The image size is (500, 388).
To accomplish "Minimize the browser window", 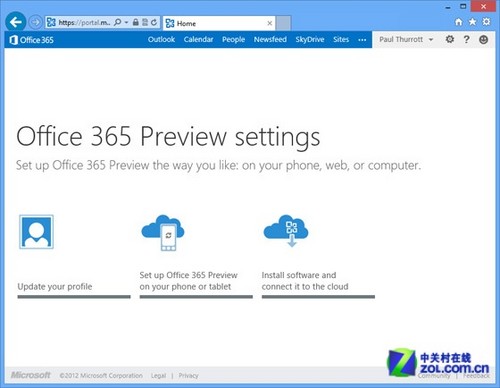I will pos(448,7).
